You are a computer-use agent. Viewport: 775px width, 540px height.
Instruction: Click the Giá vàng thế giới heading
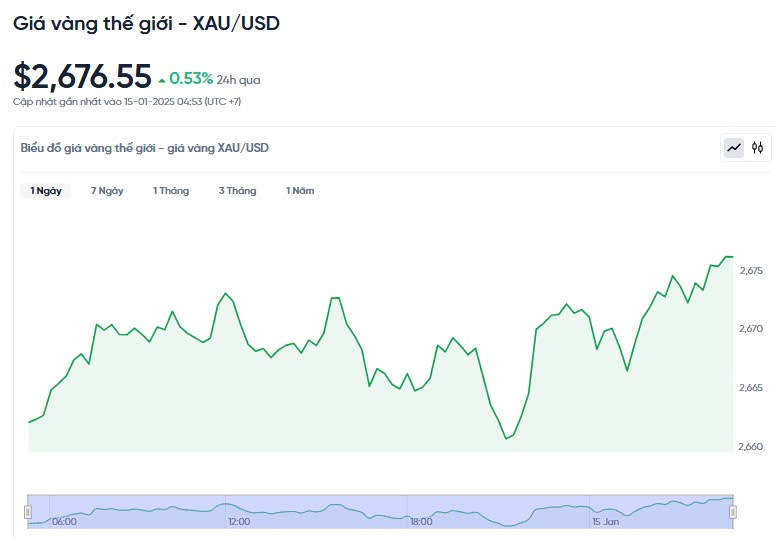[146, 22]
